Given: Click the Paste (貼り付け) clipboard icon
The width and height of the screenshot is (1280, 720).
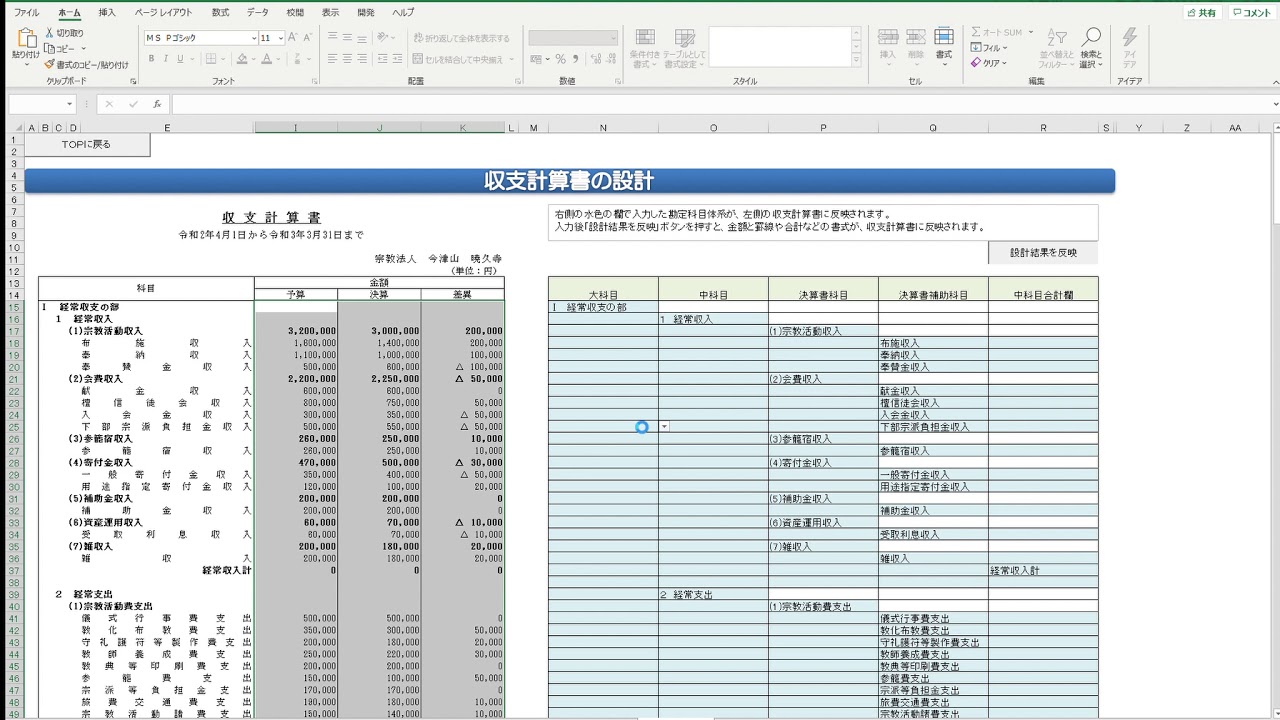Looking at the screenshot, I should [x=26, y=38].
